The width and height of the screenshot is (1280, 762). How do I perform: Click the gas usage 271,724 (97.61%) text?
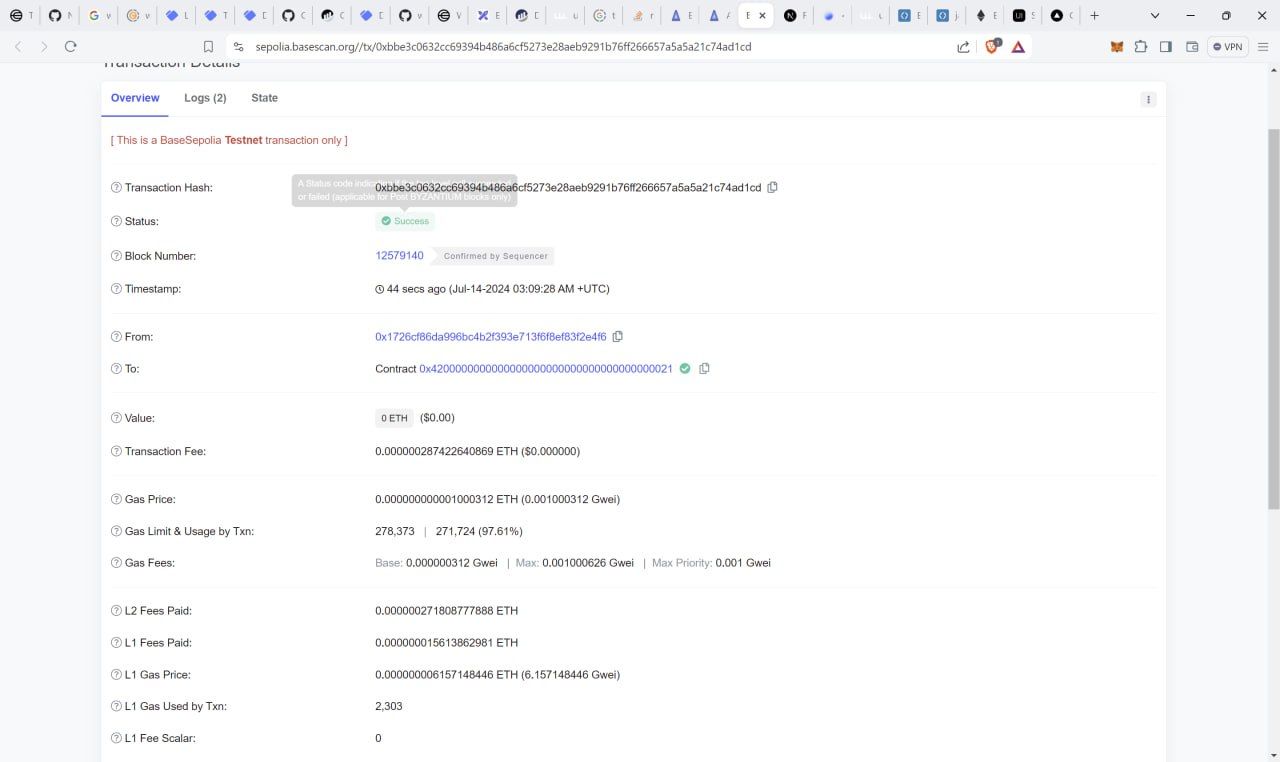tap(479, 531)
